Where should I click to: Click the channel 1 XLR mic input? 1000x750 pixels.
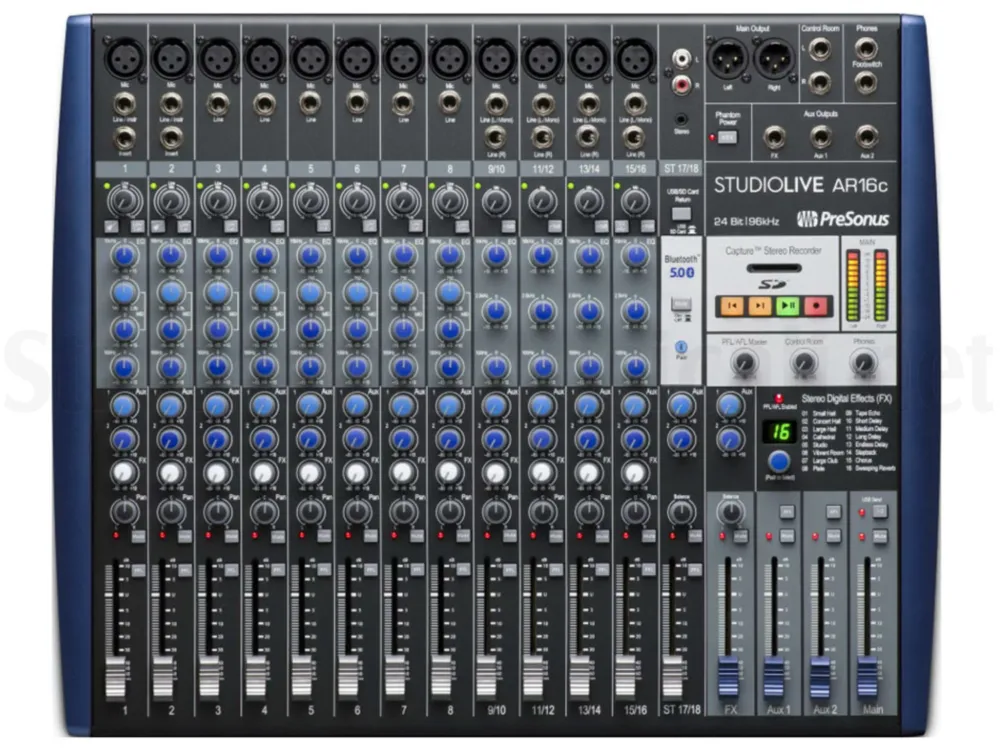(x=125, y=58)
